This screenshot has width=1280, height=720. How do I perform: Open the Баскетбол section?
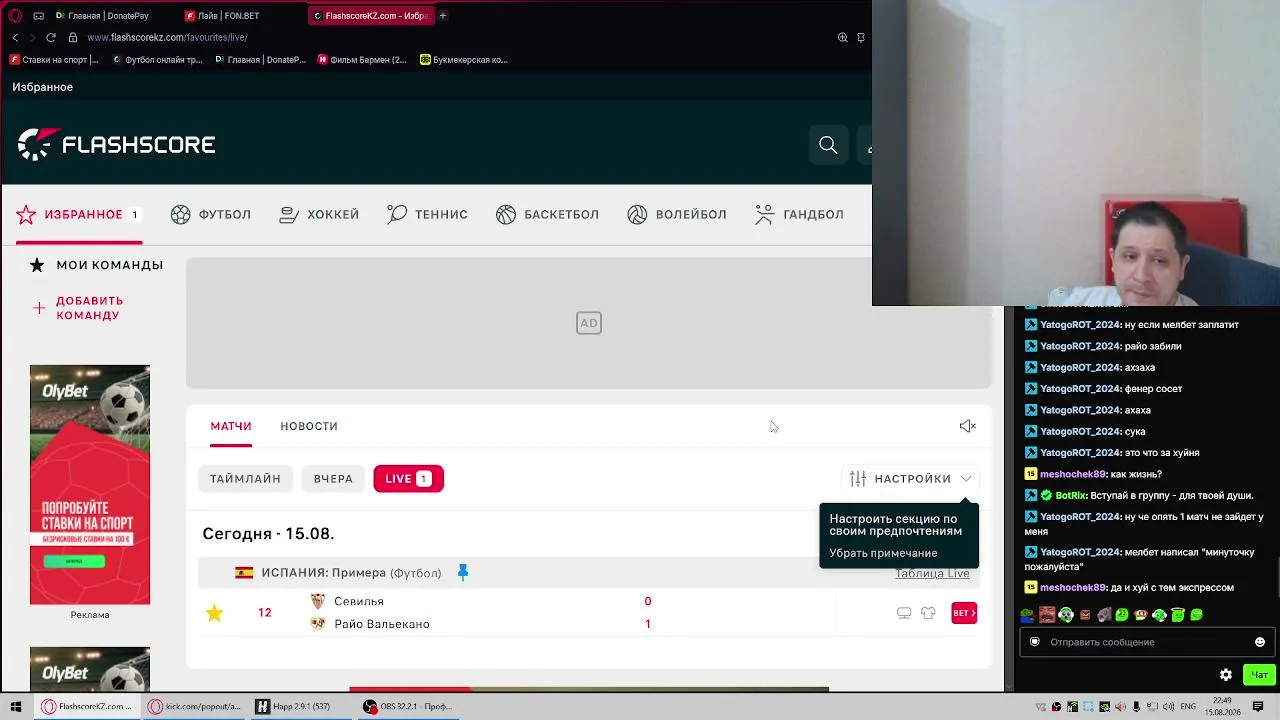click(547, 214)
